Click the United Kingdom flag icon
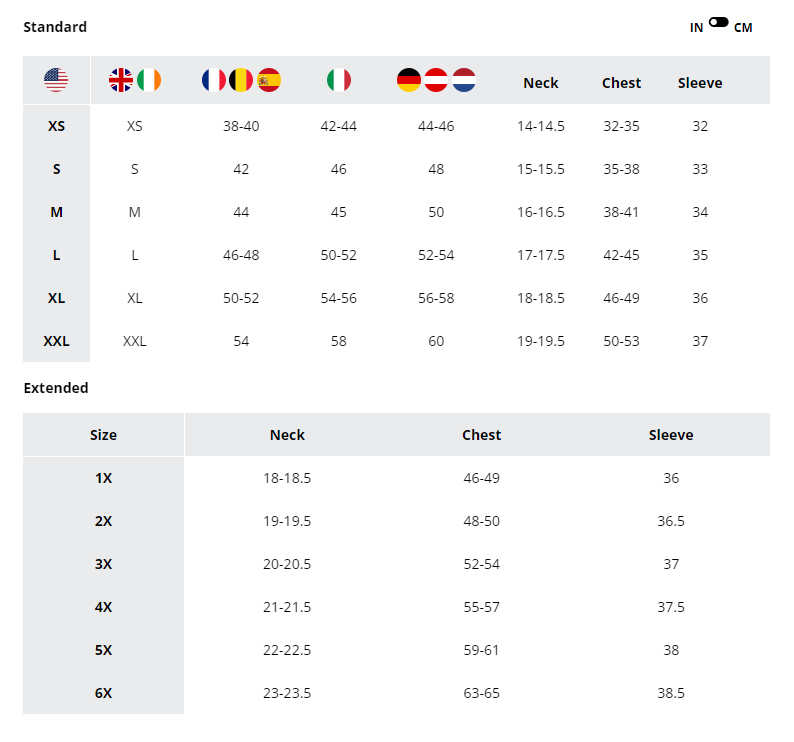 click(x=121, y=80)
